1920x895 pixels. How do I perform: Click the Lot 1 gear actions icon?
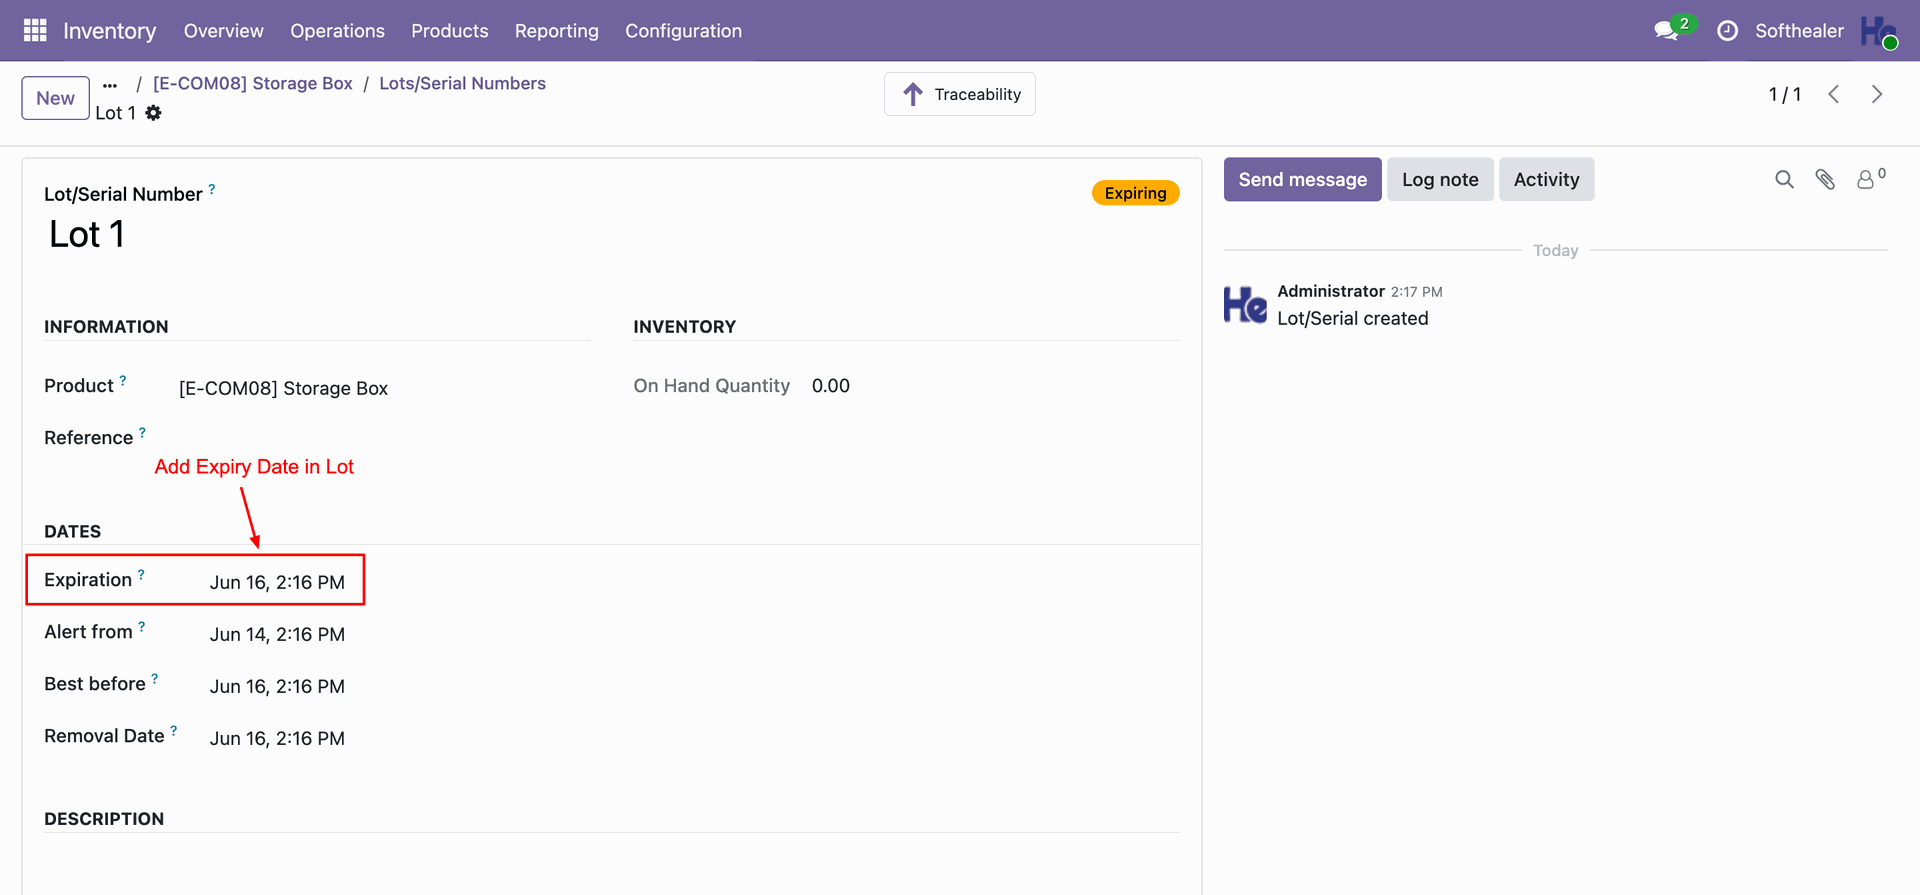click(x=153, y=113)
